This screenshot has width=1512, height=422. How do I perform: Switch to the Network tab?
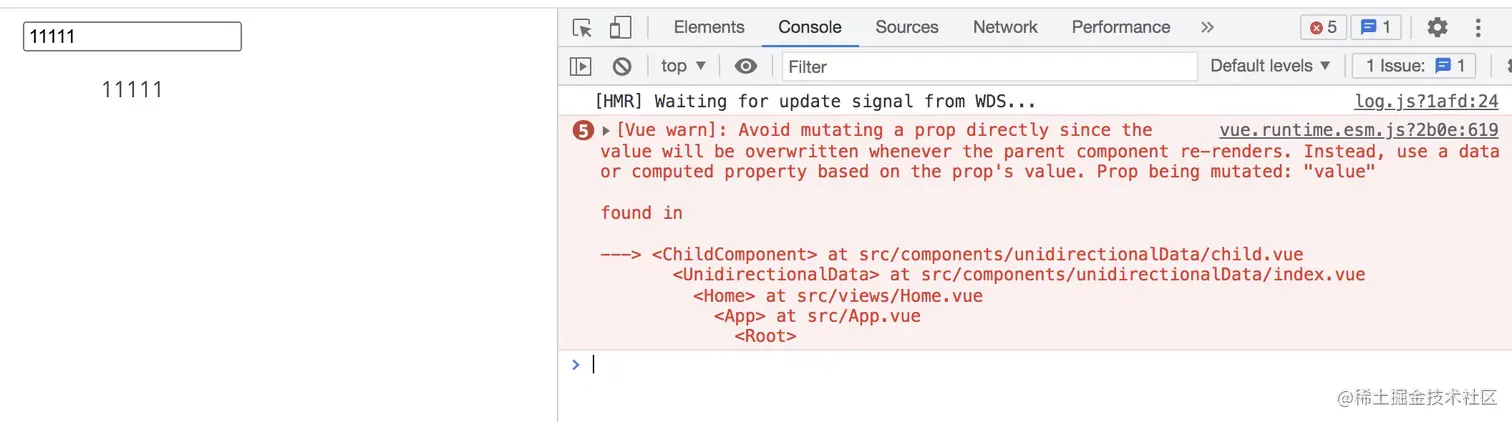point(1005,28)
